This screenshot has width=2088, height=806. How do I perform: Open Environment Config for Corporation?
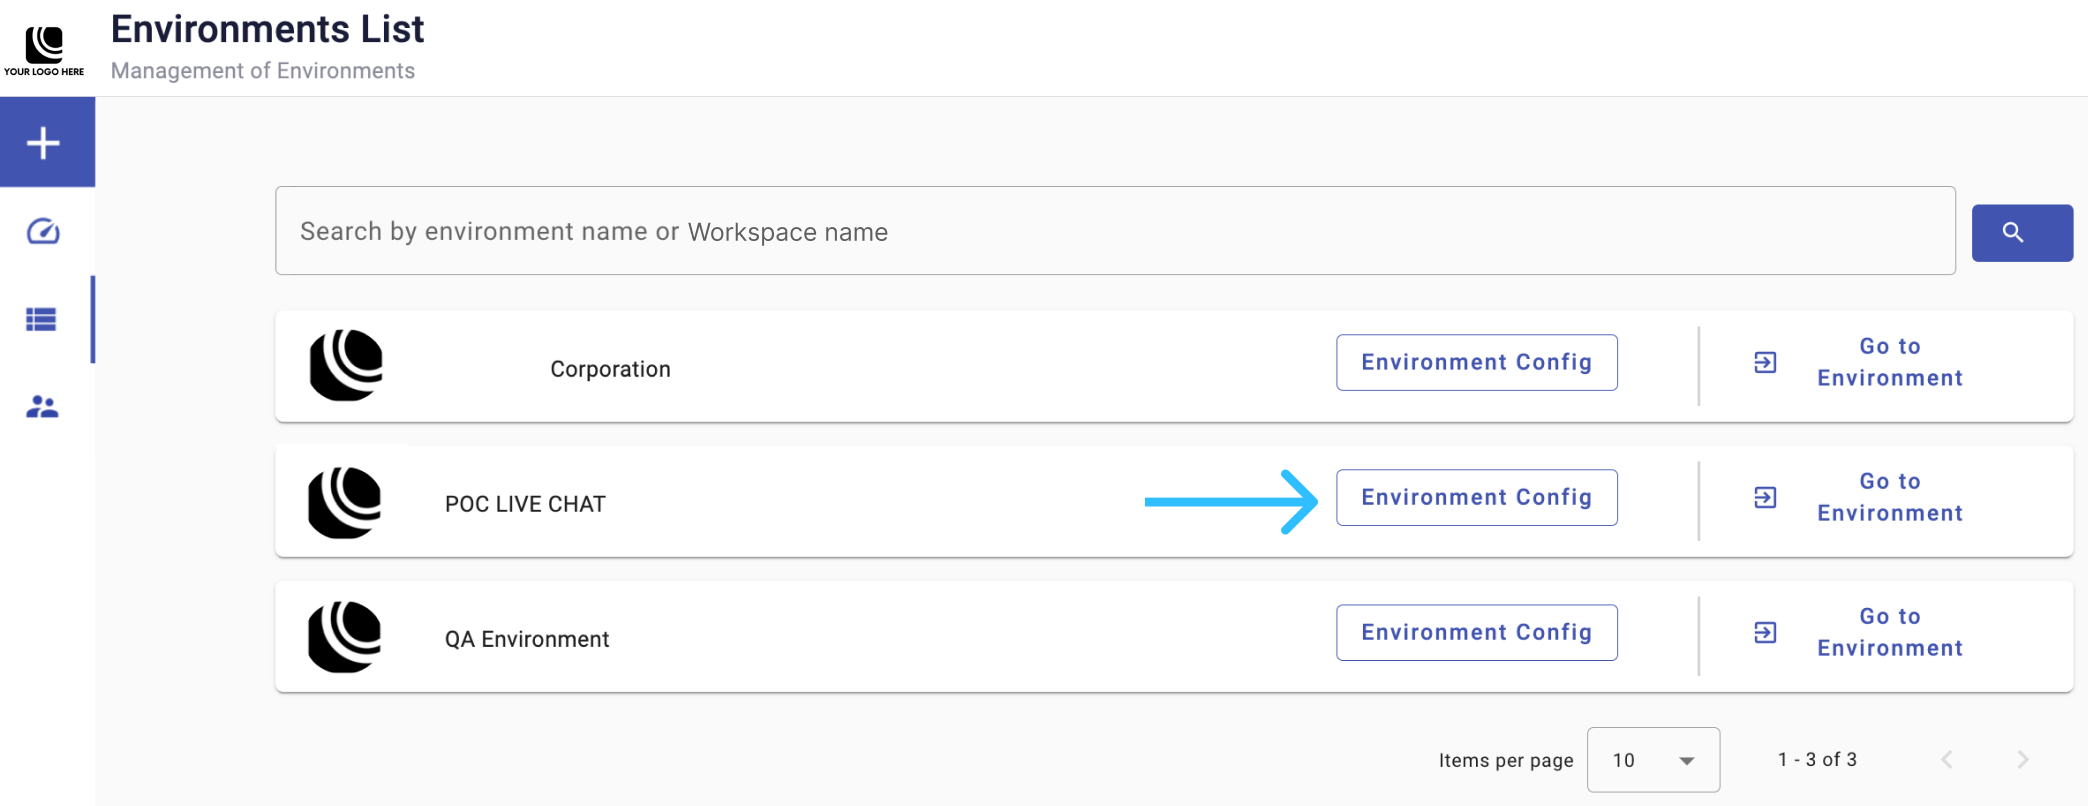tap(1477, 362)
